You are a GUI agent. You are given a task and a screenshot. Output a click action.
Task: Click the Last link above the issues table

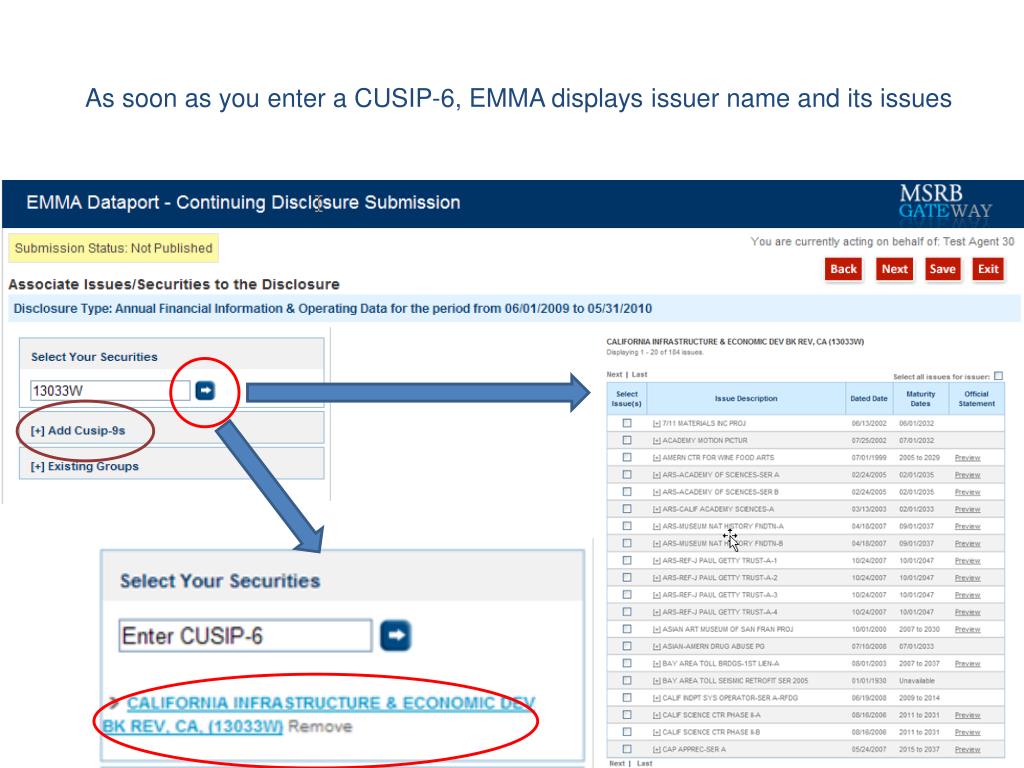coord(639,374)
